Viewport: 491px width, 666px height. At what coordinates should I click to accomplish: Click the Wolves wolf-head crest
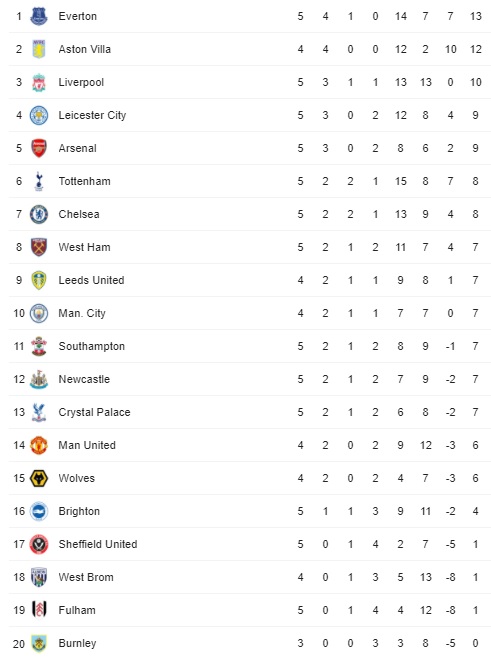coord(39,479)
